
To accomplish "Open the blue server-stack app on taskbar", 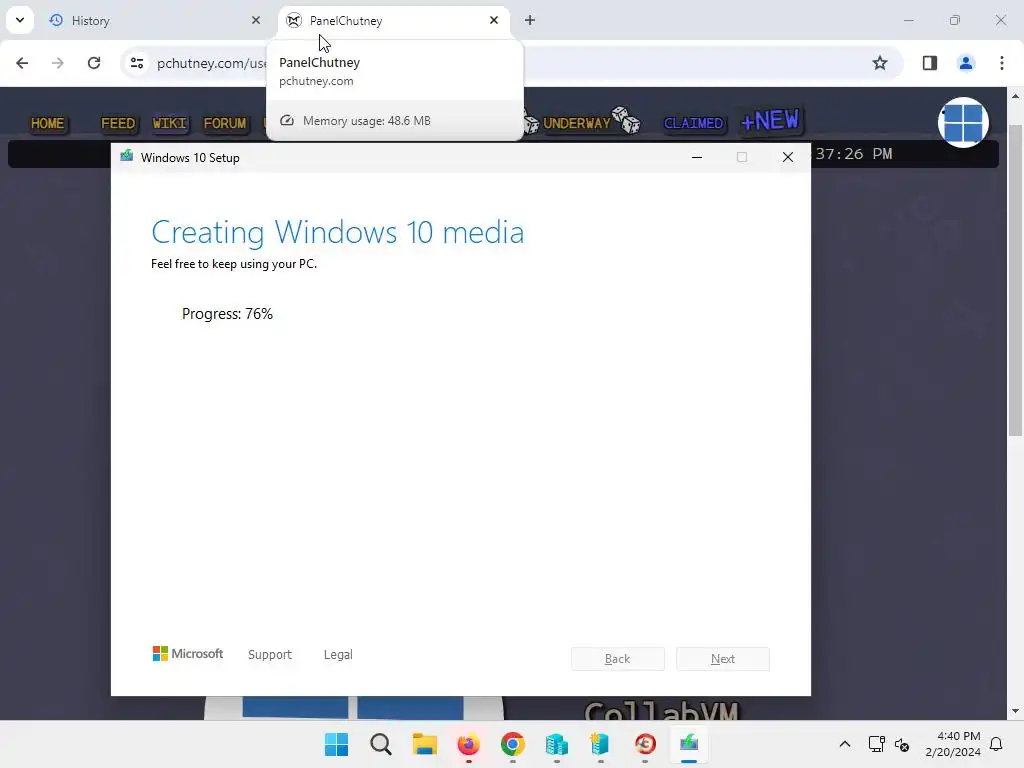I will tap(556, 744).
